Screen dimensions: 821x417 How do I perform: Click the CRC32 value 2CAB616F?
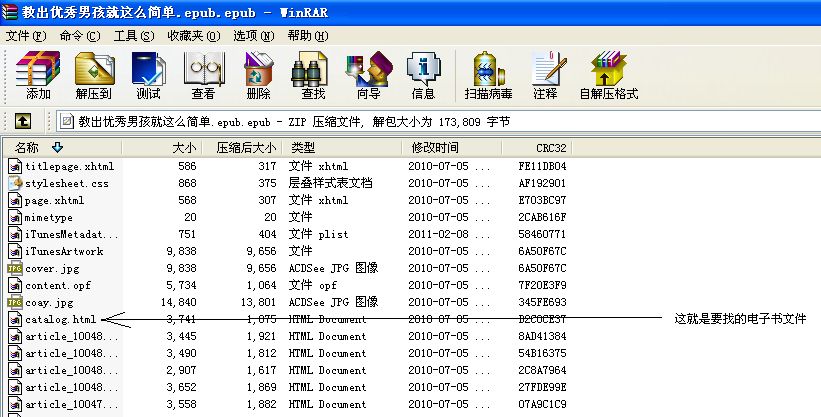[x=542, y=217]
